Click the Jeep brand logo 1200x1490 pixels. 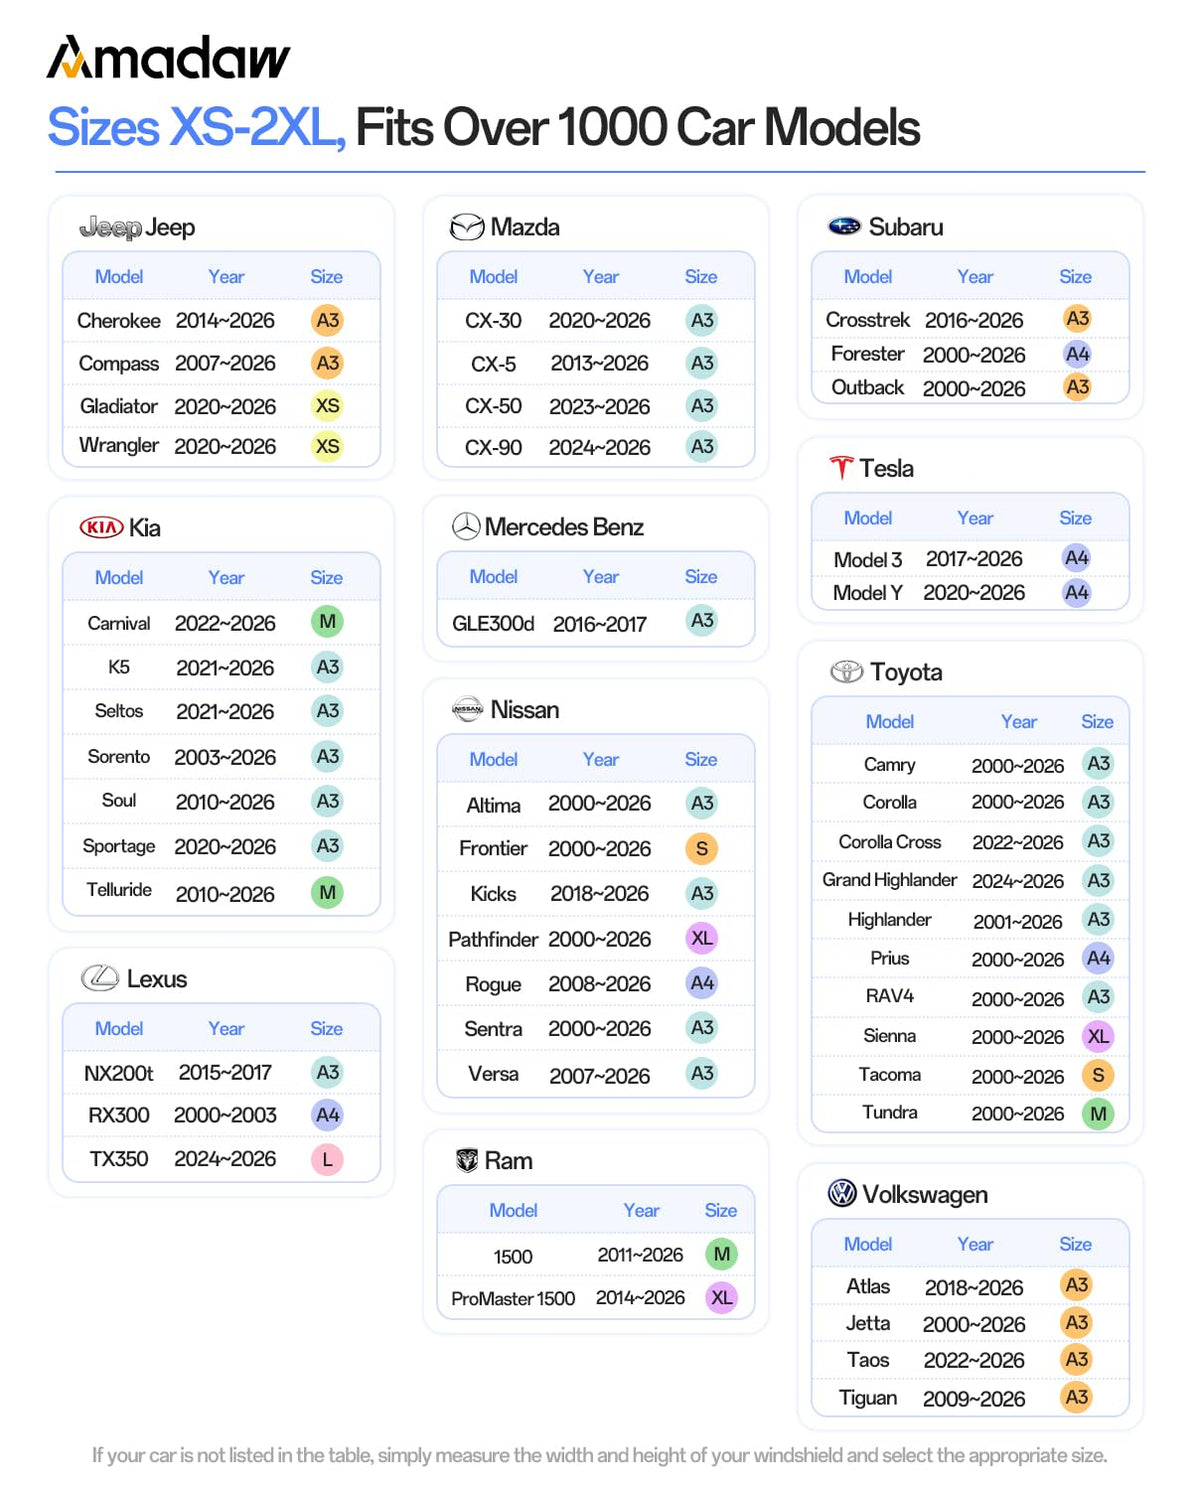click(110, 228)
